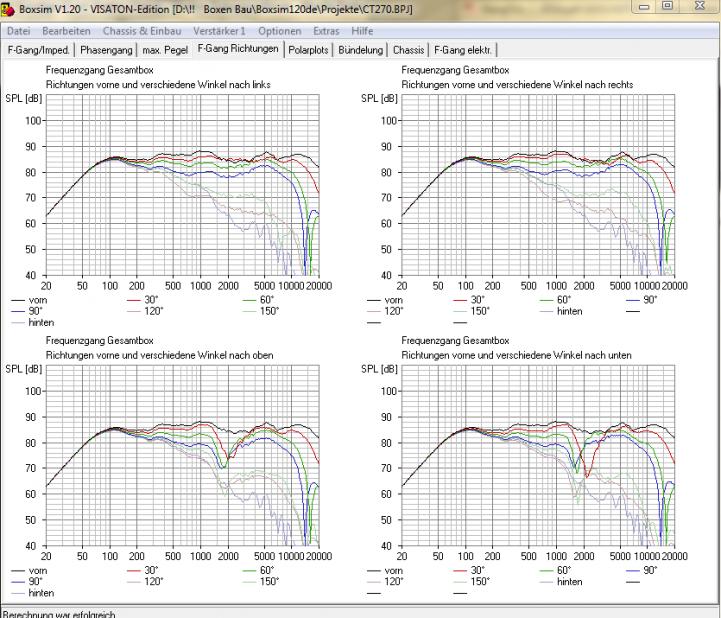Click '90°' legend entry in bottom-right chart
Viewport: 721px width, 618px height.
[x=642, y=570]
